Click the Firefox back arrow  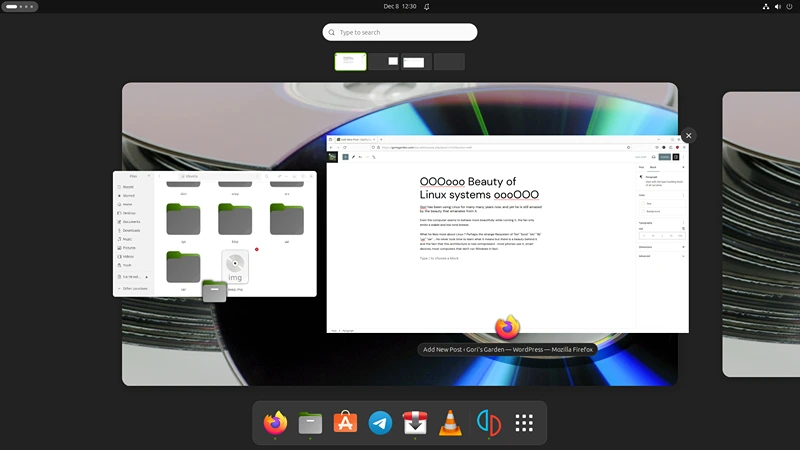click(x=331, y=147)
